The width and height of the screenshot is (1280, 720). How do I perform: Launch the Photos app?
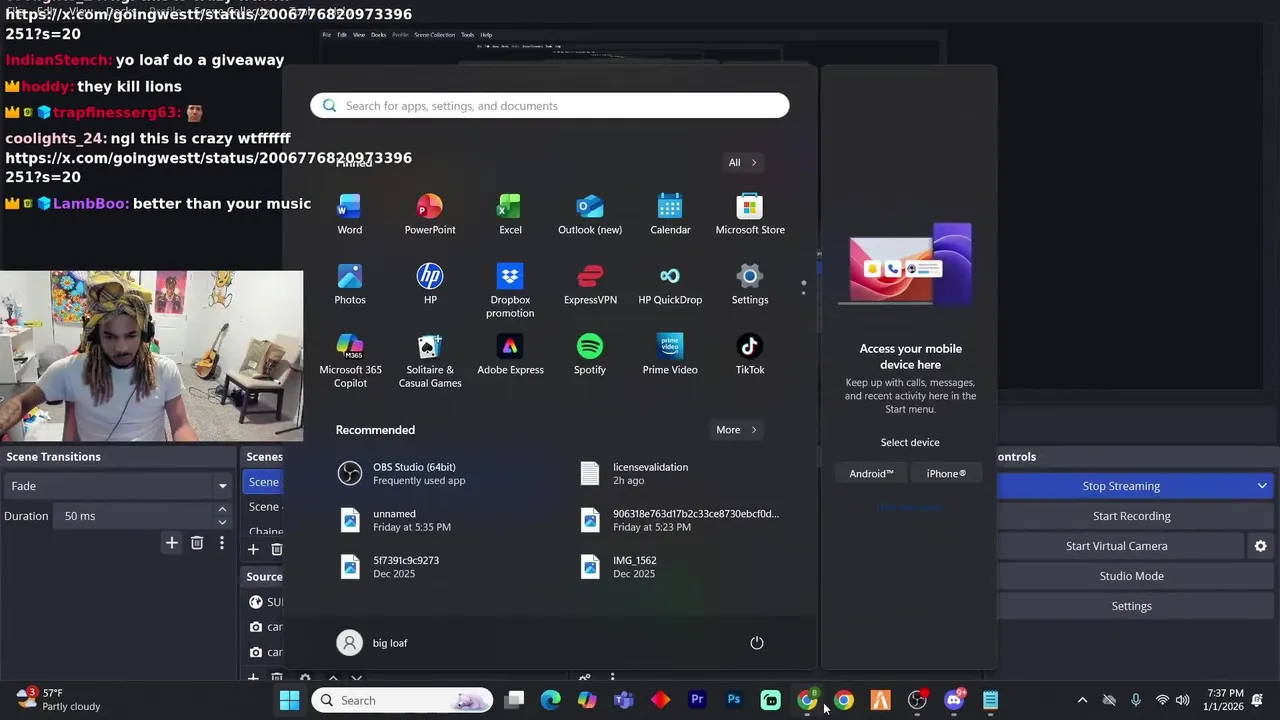[350, 285]
